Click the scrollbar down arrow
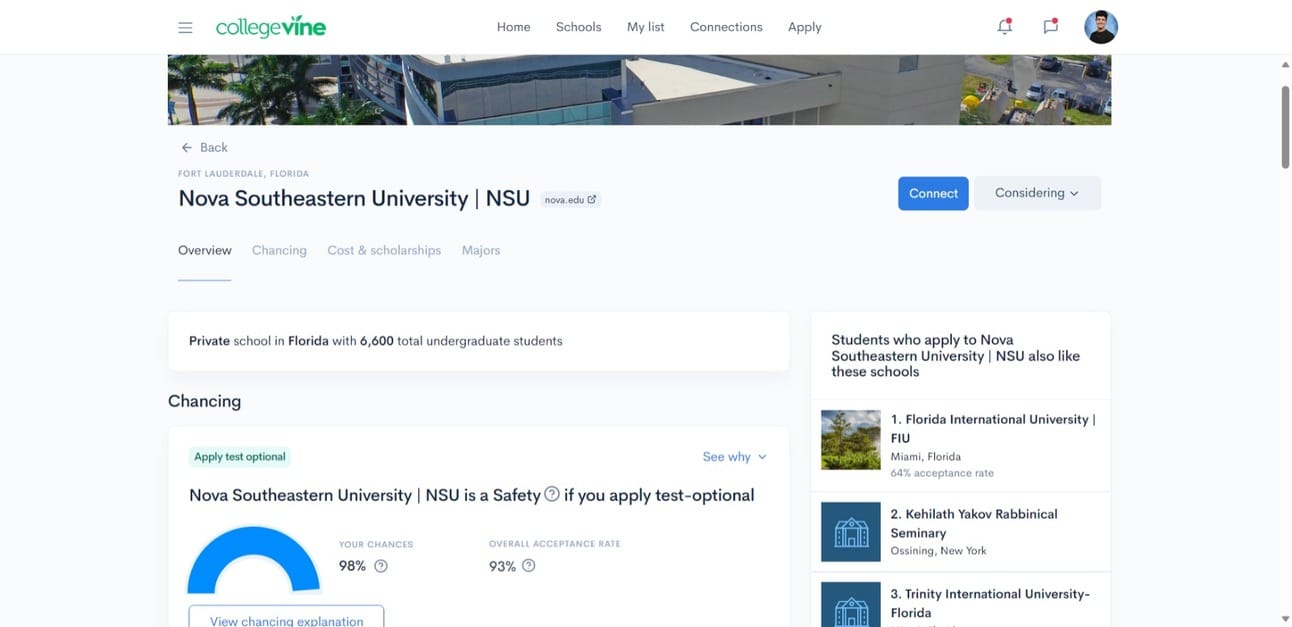The height and width of the screenshot is (627, 1292). (x=1285, y=619)
